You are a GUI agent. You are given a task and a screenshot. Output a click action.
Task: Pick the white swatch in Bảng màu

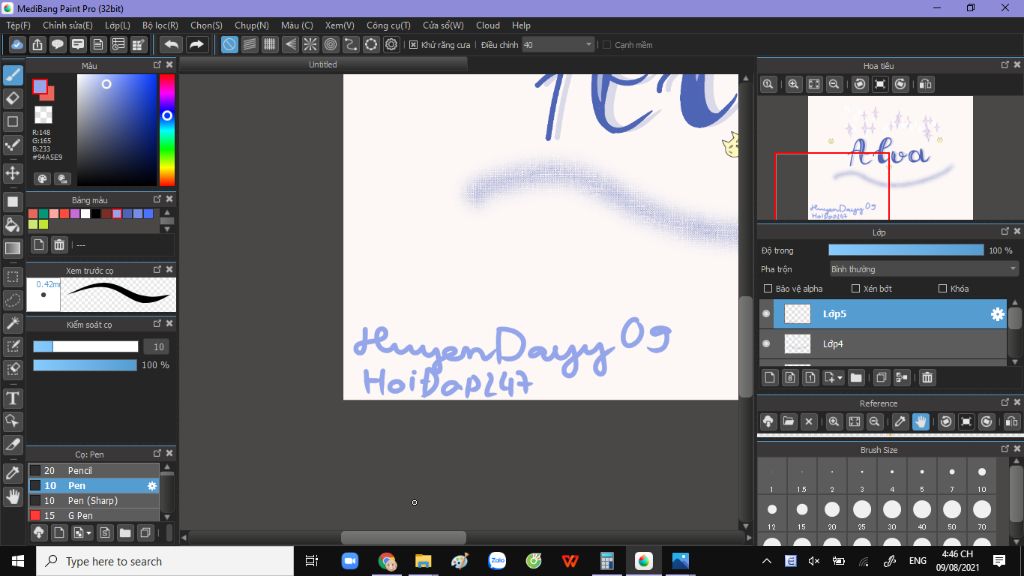[85, 214]
